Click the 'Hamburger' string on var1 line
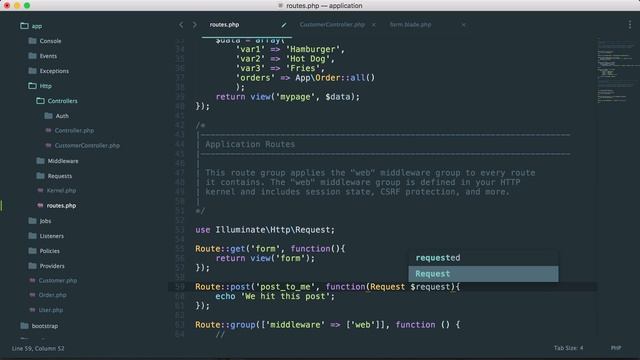This screenshot has height=360, width=640. pyautogui.click(x=313, y=49)
